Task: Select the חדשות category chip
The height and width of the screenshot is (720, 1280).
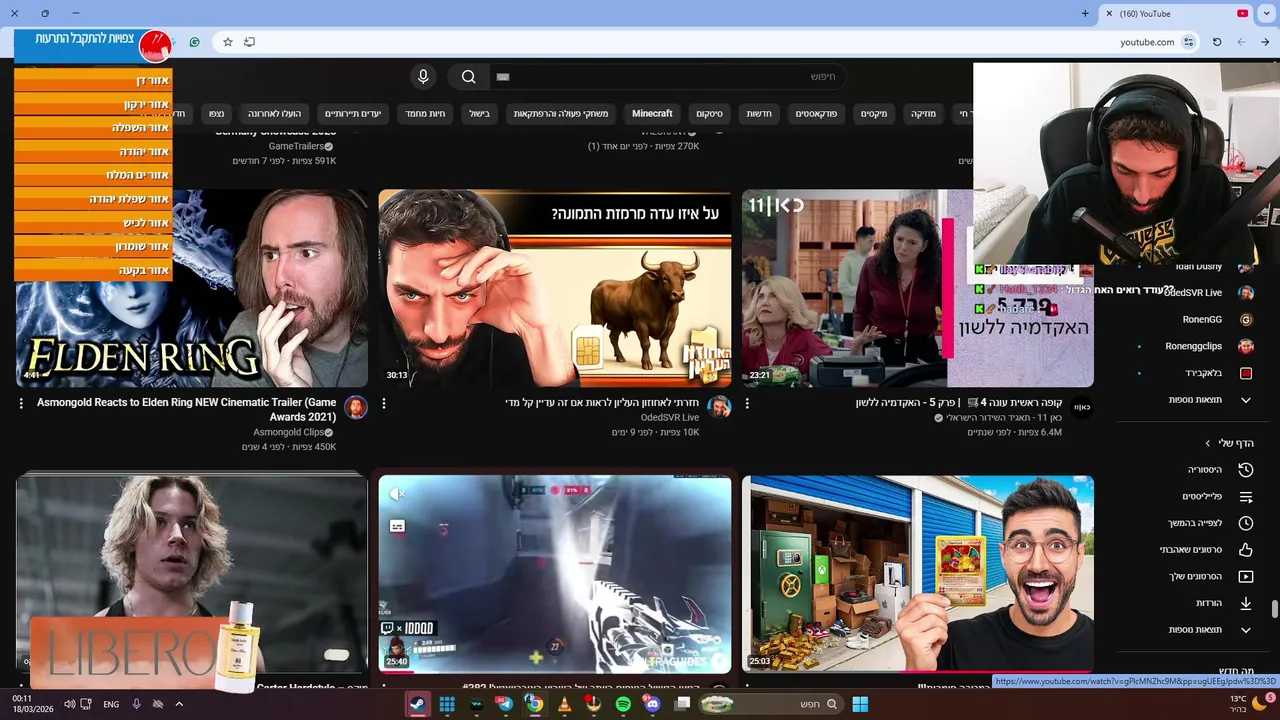Action: tap(759, 114)
